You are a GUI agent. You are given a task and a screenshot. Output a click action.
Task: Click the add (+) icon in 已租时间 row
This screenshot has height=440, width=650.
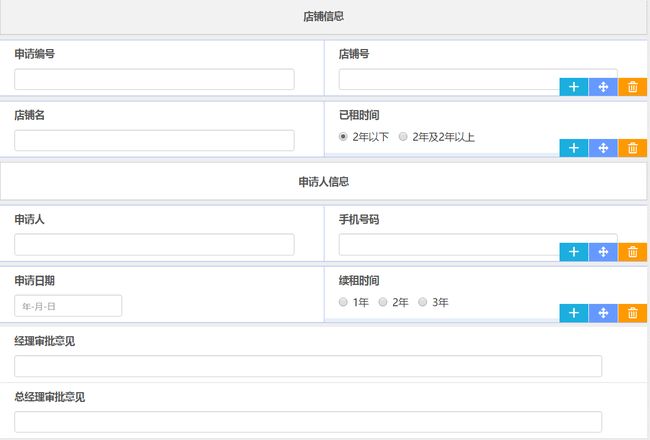(574, 148)
